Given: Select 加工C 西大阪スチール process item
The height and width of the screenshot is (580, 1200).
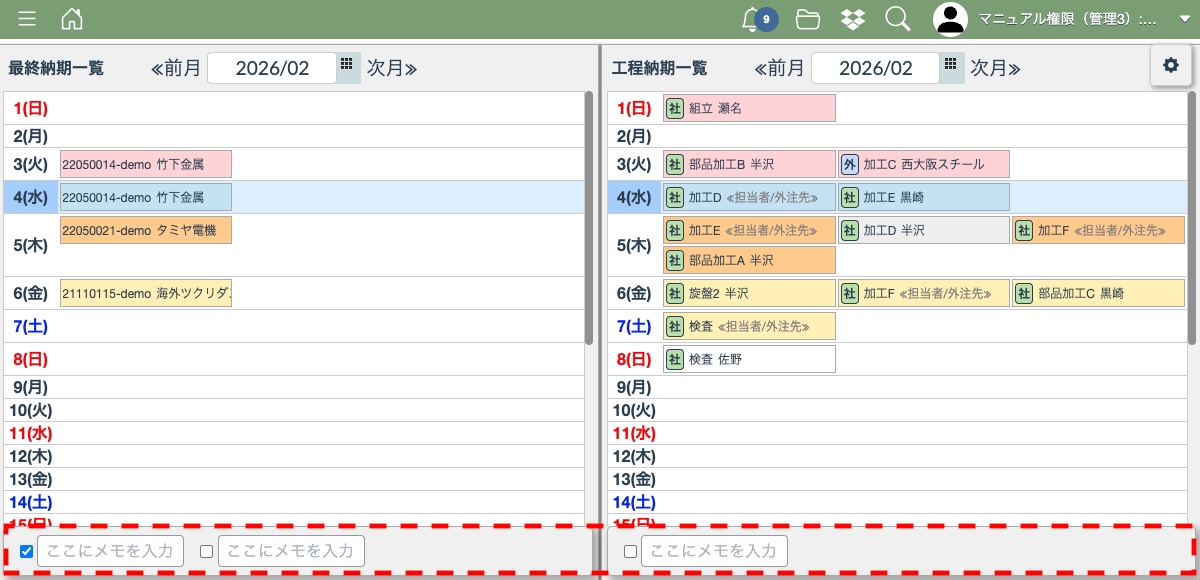Looking at the screenshot, I should [924, 164].
